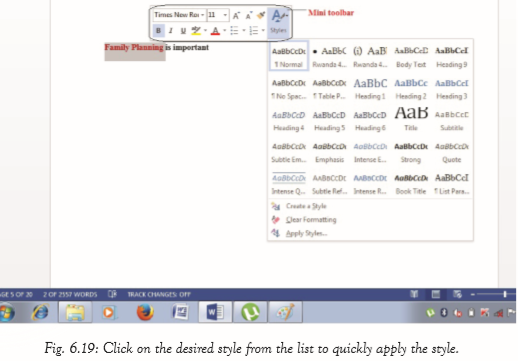Open Windows Media Player from taskbar

click(109, 313)
